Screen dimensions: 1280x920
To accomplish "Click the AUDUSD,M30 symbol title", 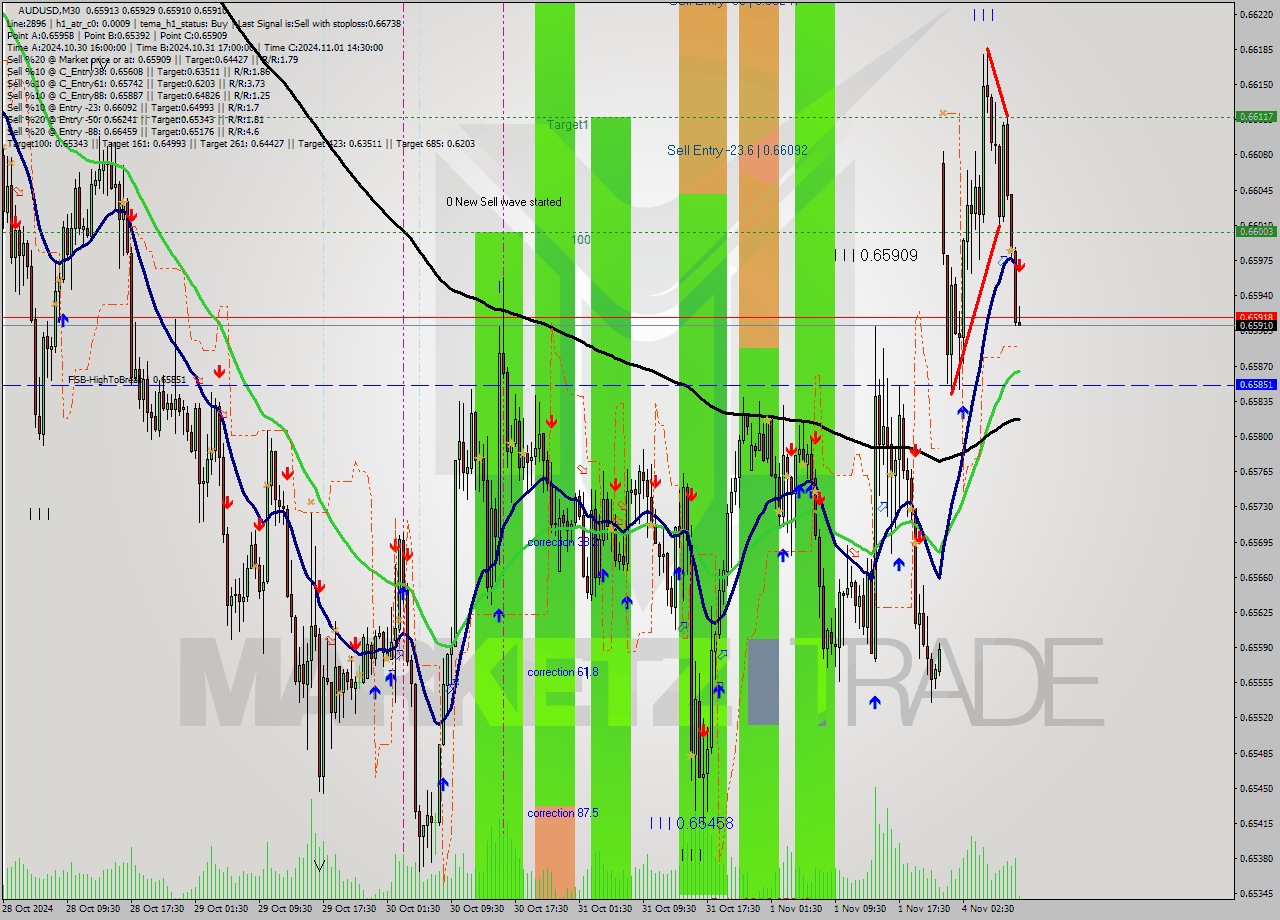I will [x=51, y=10].
